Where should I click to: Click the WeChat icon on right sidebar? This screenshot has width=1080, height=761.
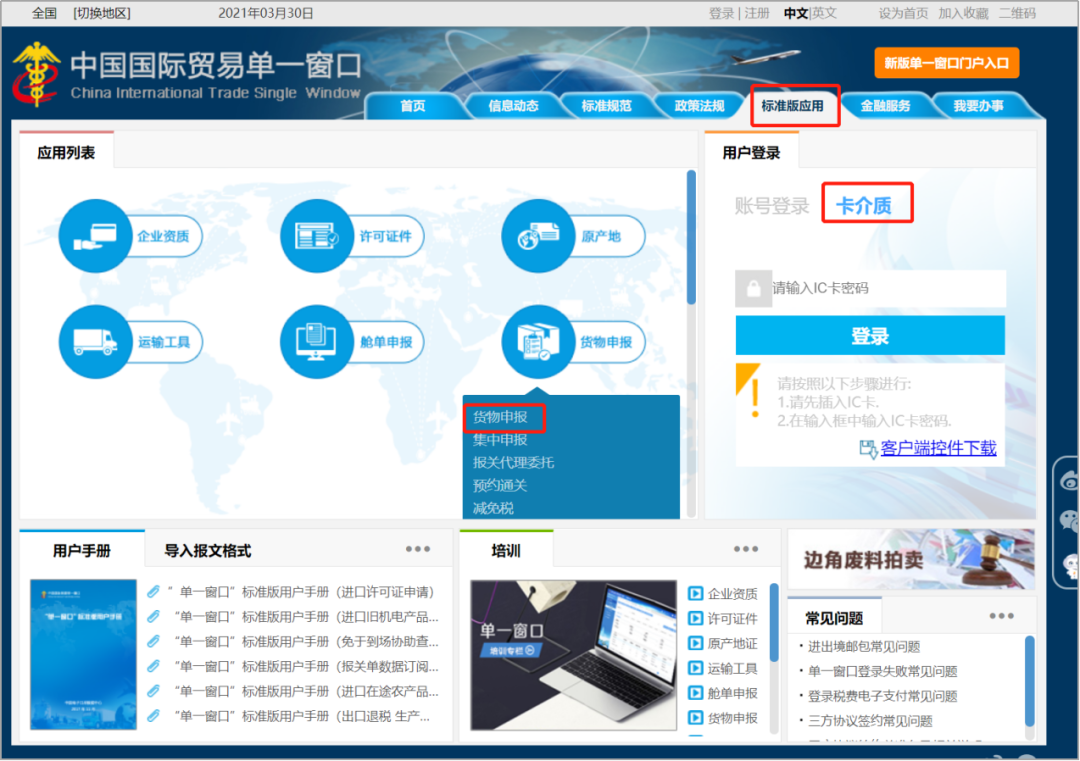click(1070, 520)
